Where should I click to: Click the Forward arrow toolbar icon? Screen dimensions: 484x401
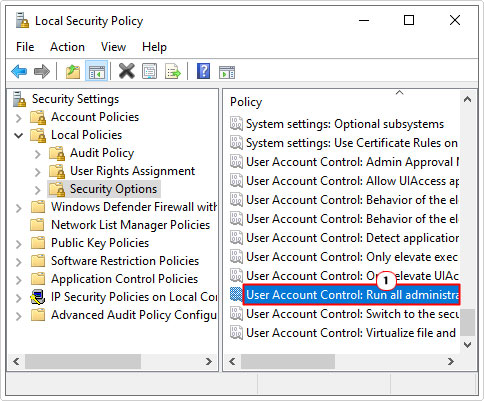(42, 71)
